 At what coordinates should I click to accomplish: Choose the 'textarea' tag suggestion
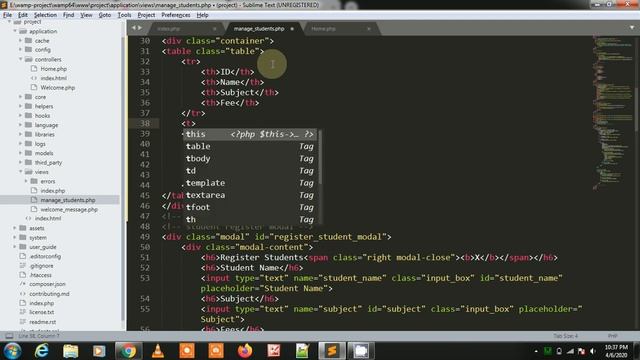tap(250, 196)
